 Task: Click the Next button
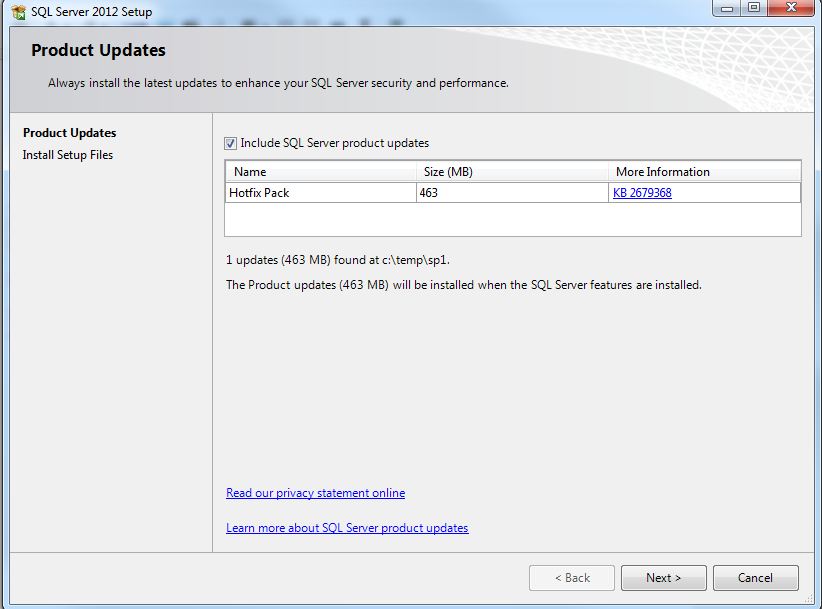pyautogui.click(x=664, y=578)
